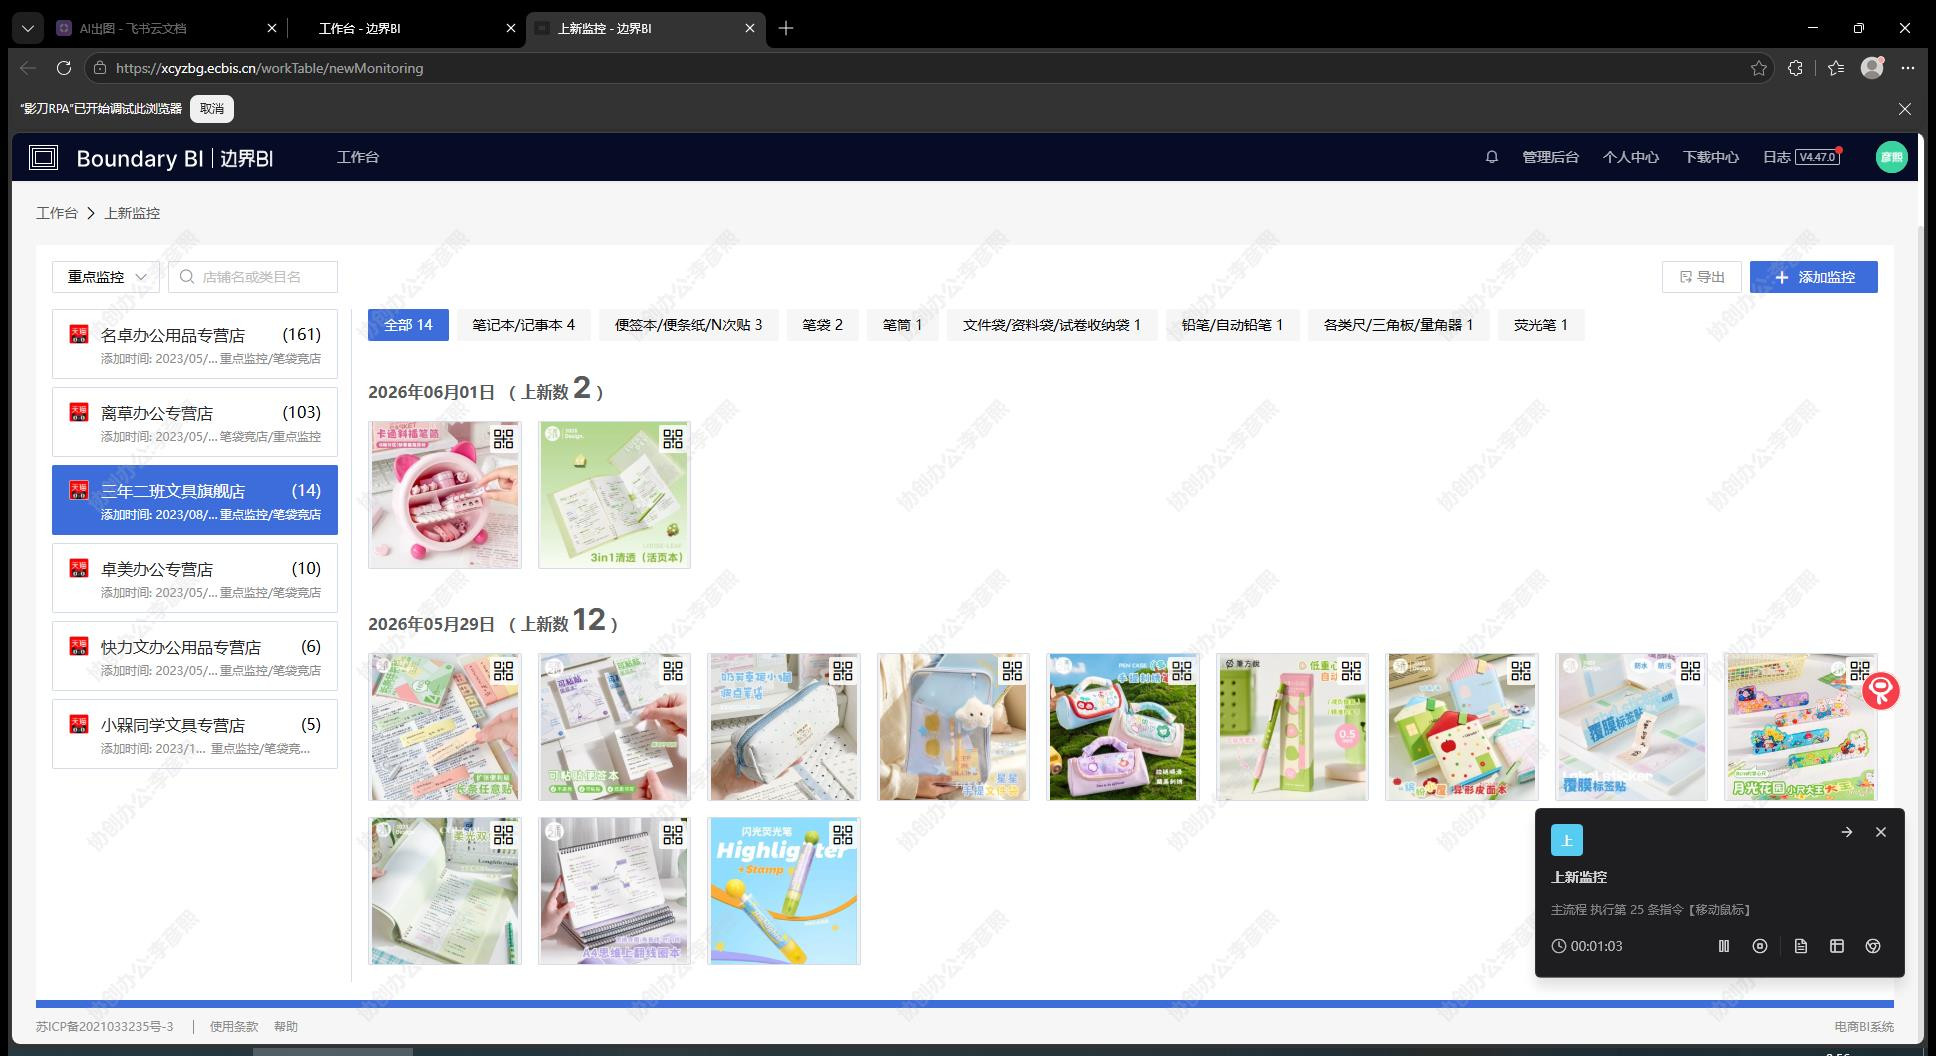Click the browser address bar URL
This screenshot has width=1936, height=1056.
pos(270,68)
